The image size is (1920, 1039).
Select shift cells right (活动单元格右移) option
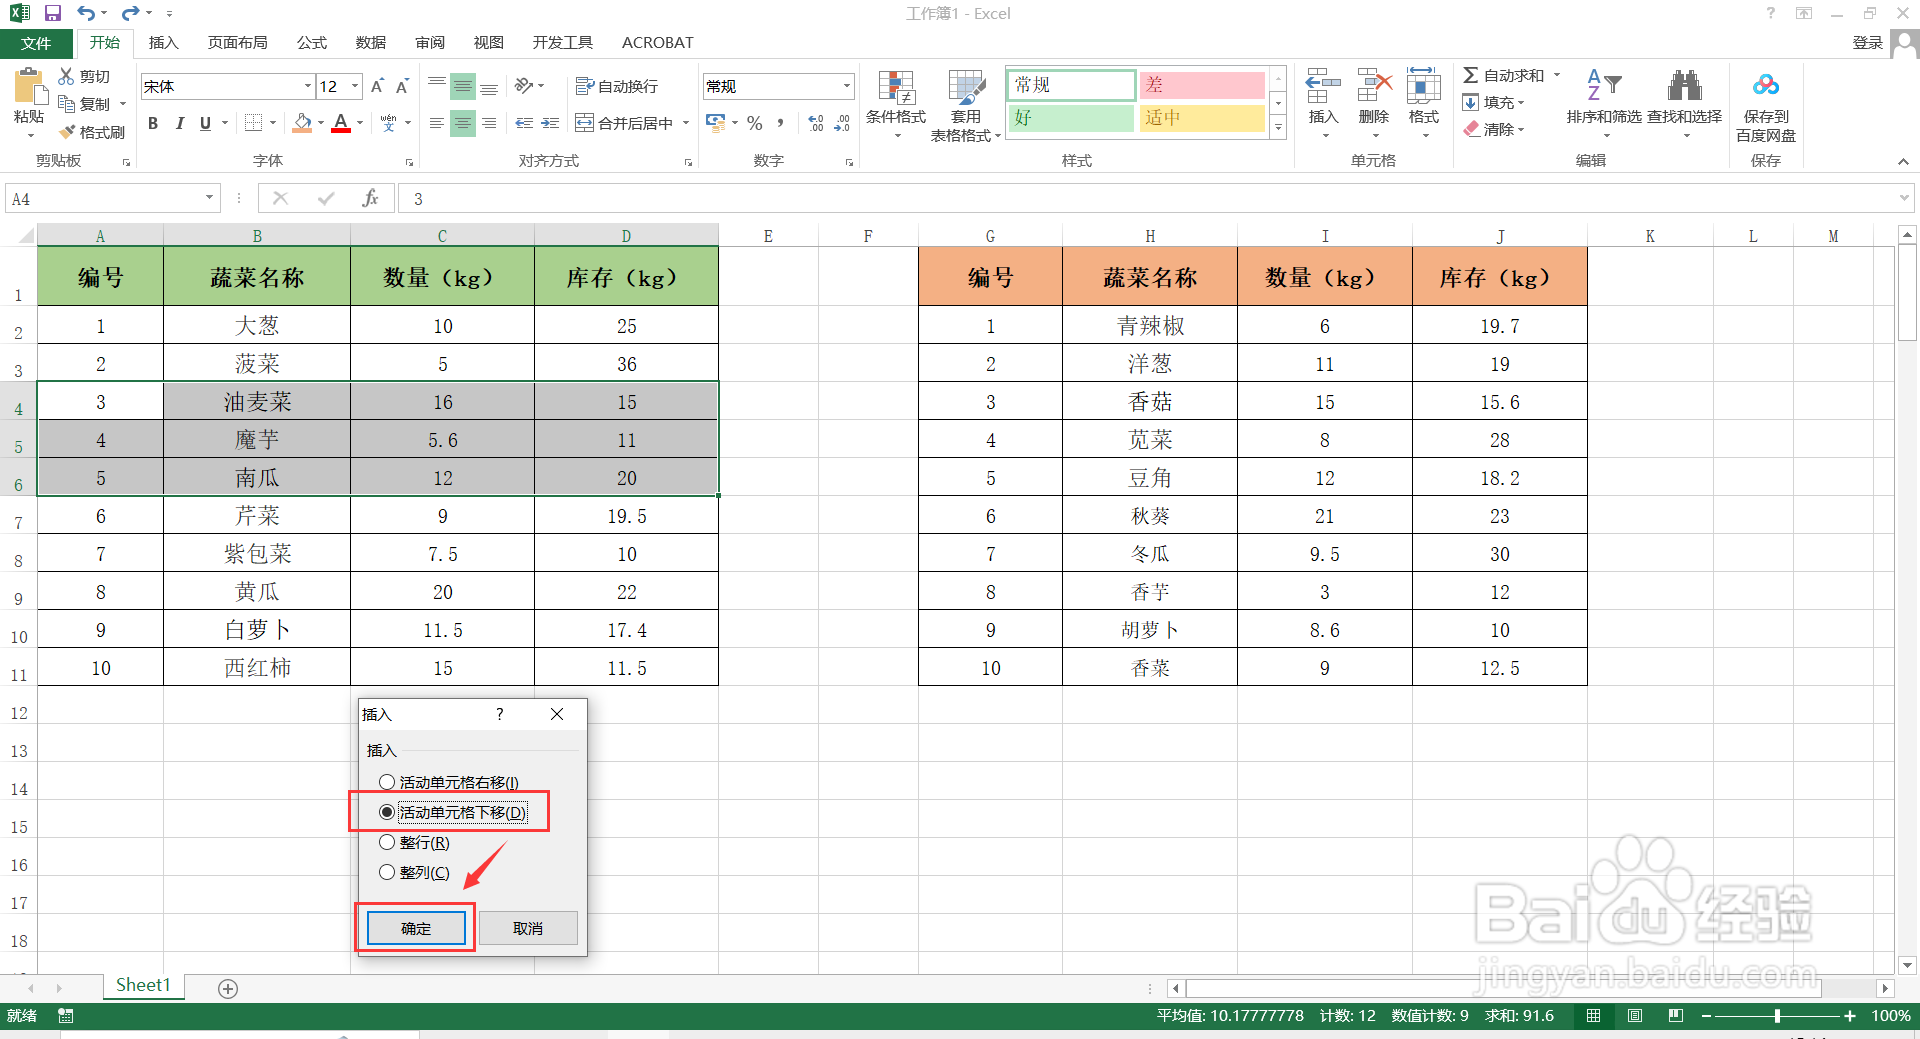coord(449,782)
